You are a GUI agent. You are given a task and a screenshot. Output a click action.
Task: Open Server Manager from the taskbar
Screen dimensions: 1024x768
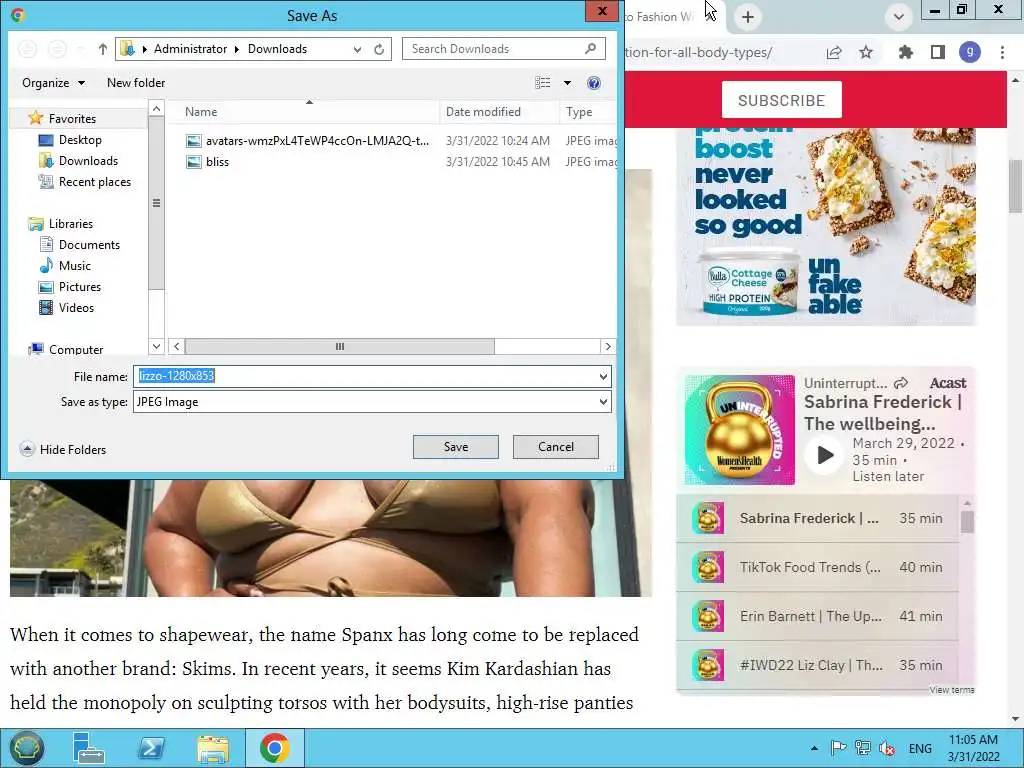[89, 748]
